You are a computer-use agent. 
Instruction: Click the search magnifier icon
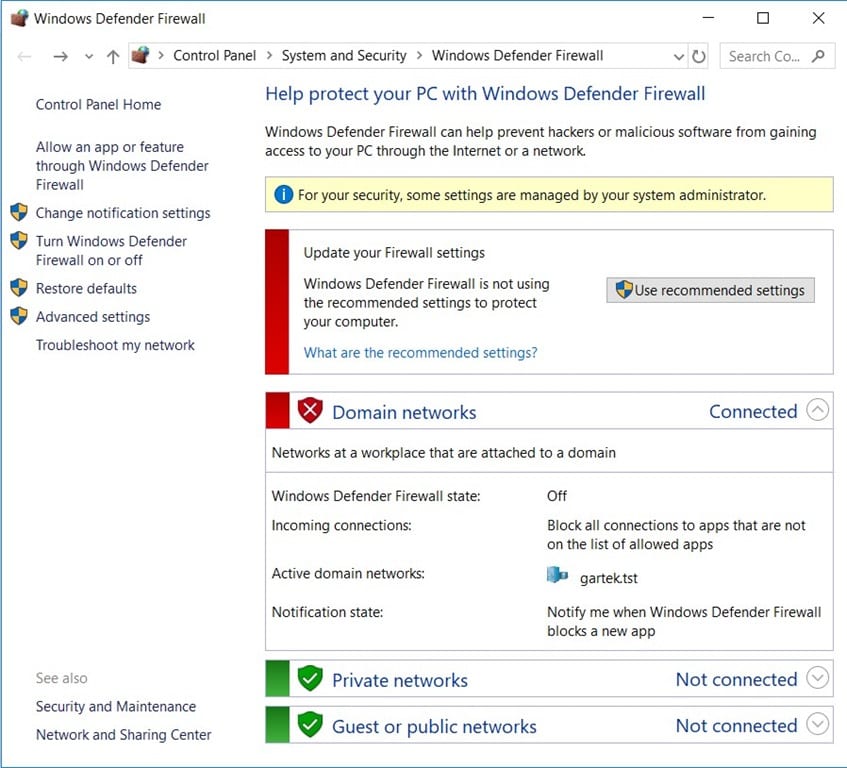pos(818,56)
